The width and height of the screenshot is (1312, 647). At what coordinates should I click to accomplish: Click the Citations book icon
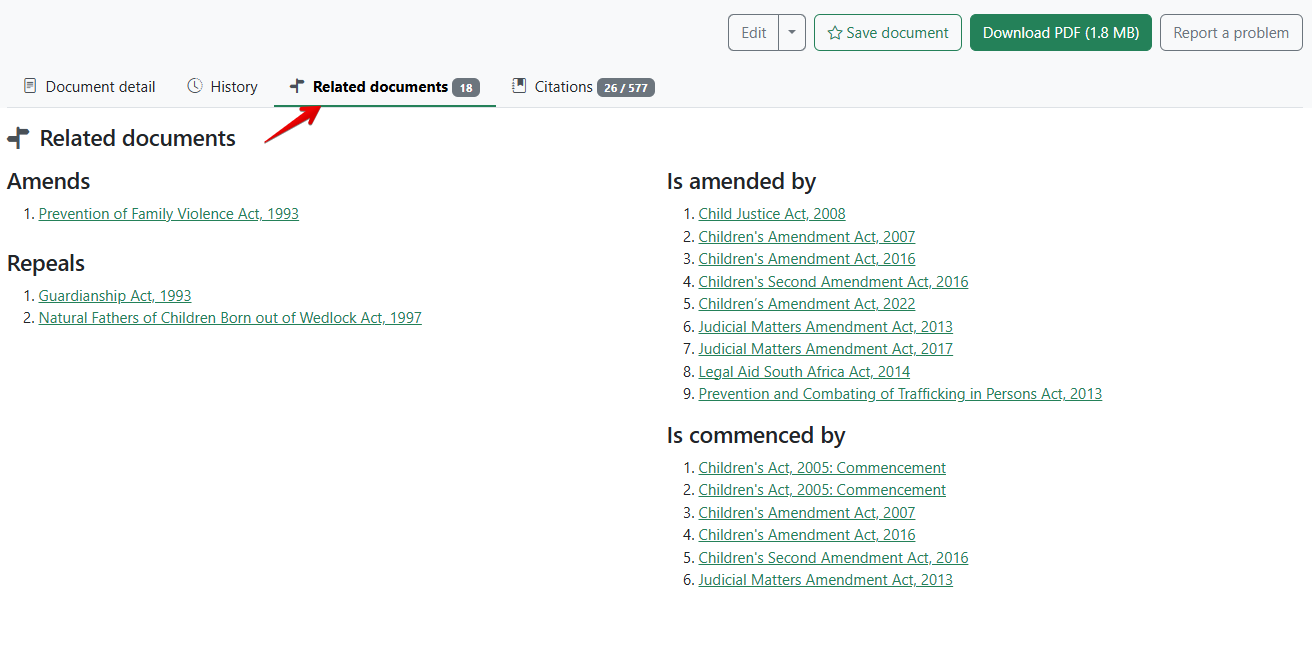coord(519,86)
